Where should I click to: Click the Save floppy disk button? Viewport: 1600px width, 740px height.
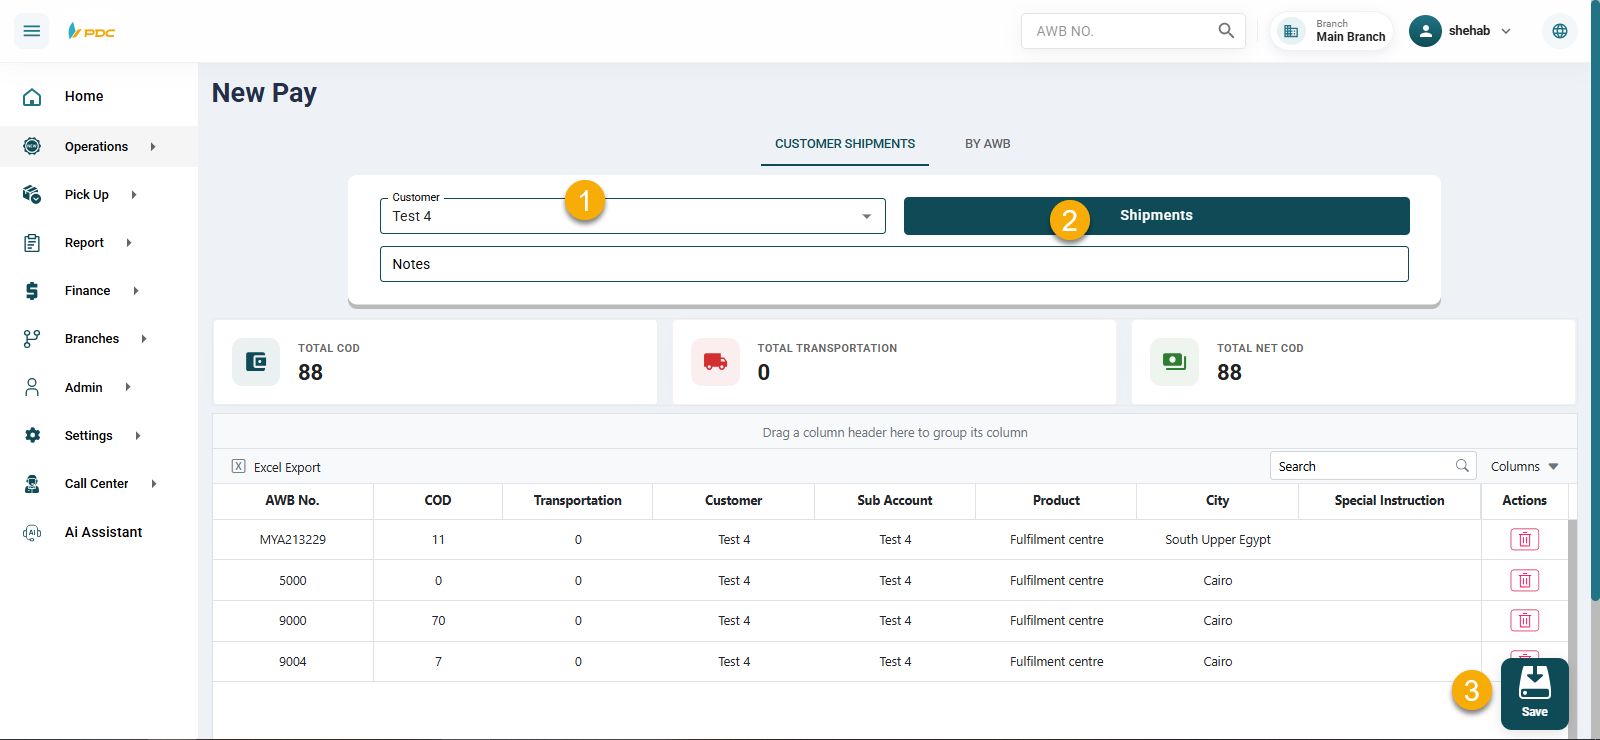click(1534, 692)
